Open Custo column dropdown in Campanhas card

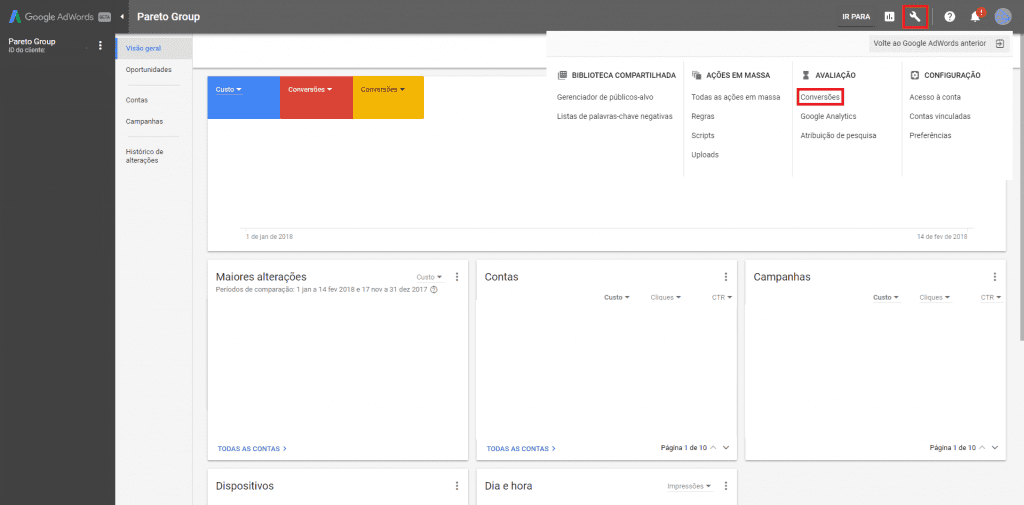tap(886, 297)
